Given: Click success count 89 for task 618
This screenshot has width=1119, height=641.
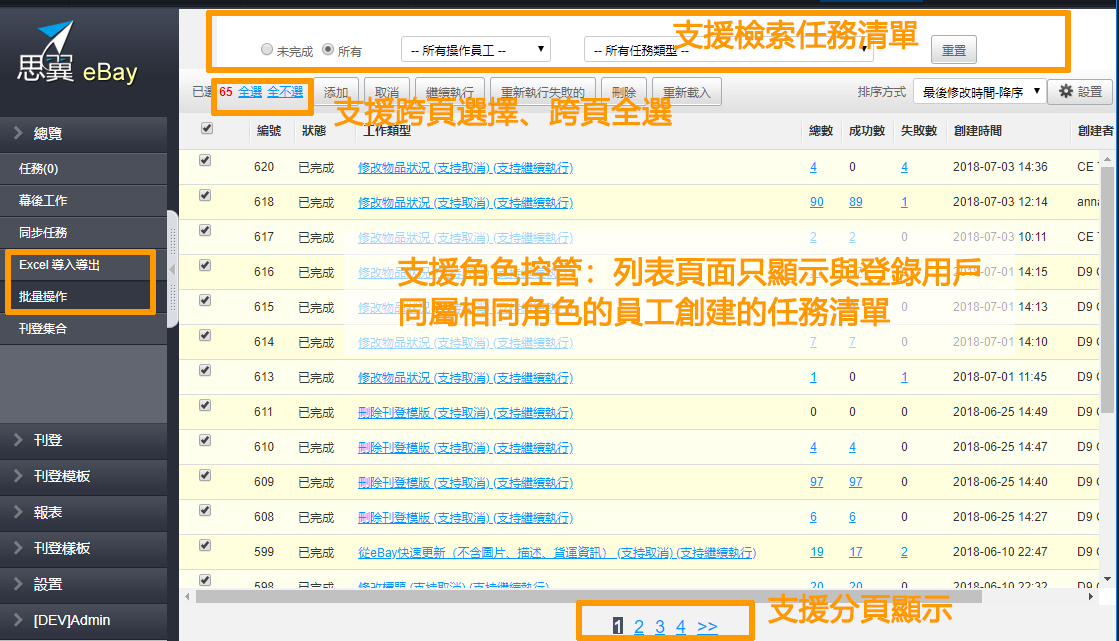Looking at the screenshot, I should point(855,202).
